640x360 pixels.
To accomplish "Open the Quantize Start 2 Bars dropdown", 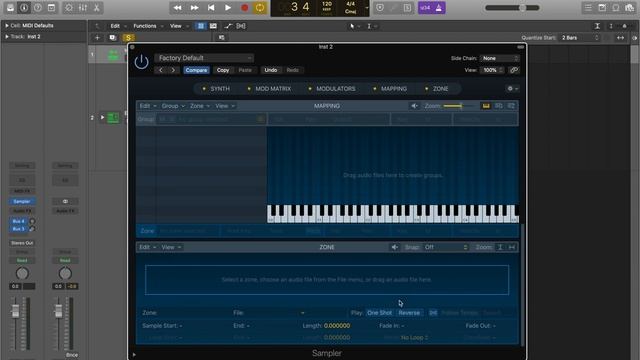I will (x=580, y=38).
